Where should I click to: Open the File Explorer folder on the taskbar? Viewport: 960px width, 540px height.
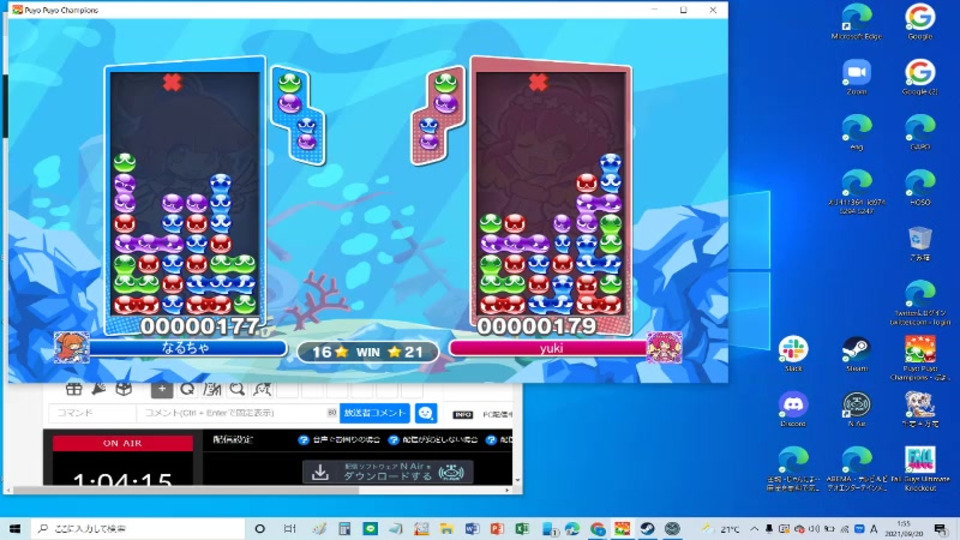(446, 528)
